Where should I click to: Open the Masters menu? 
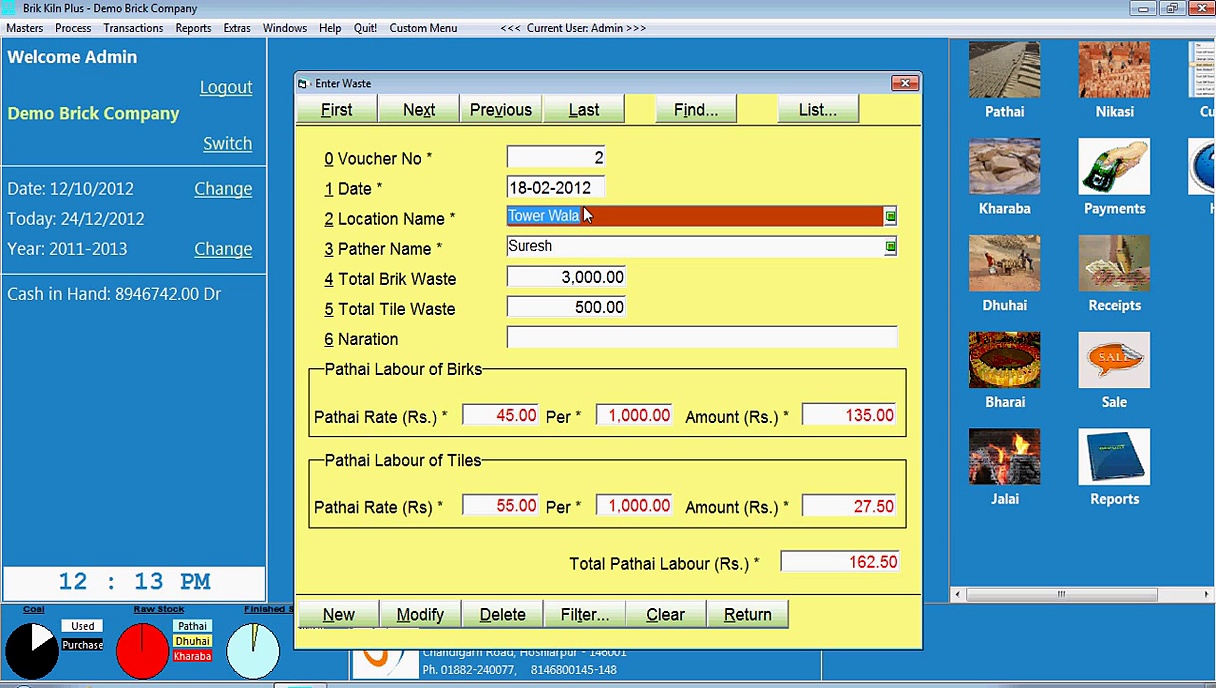pos(25,28)
